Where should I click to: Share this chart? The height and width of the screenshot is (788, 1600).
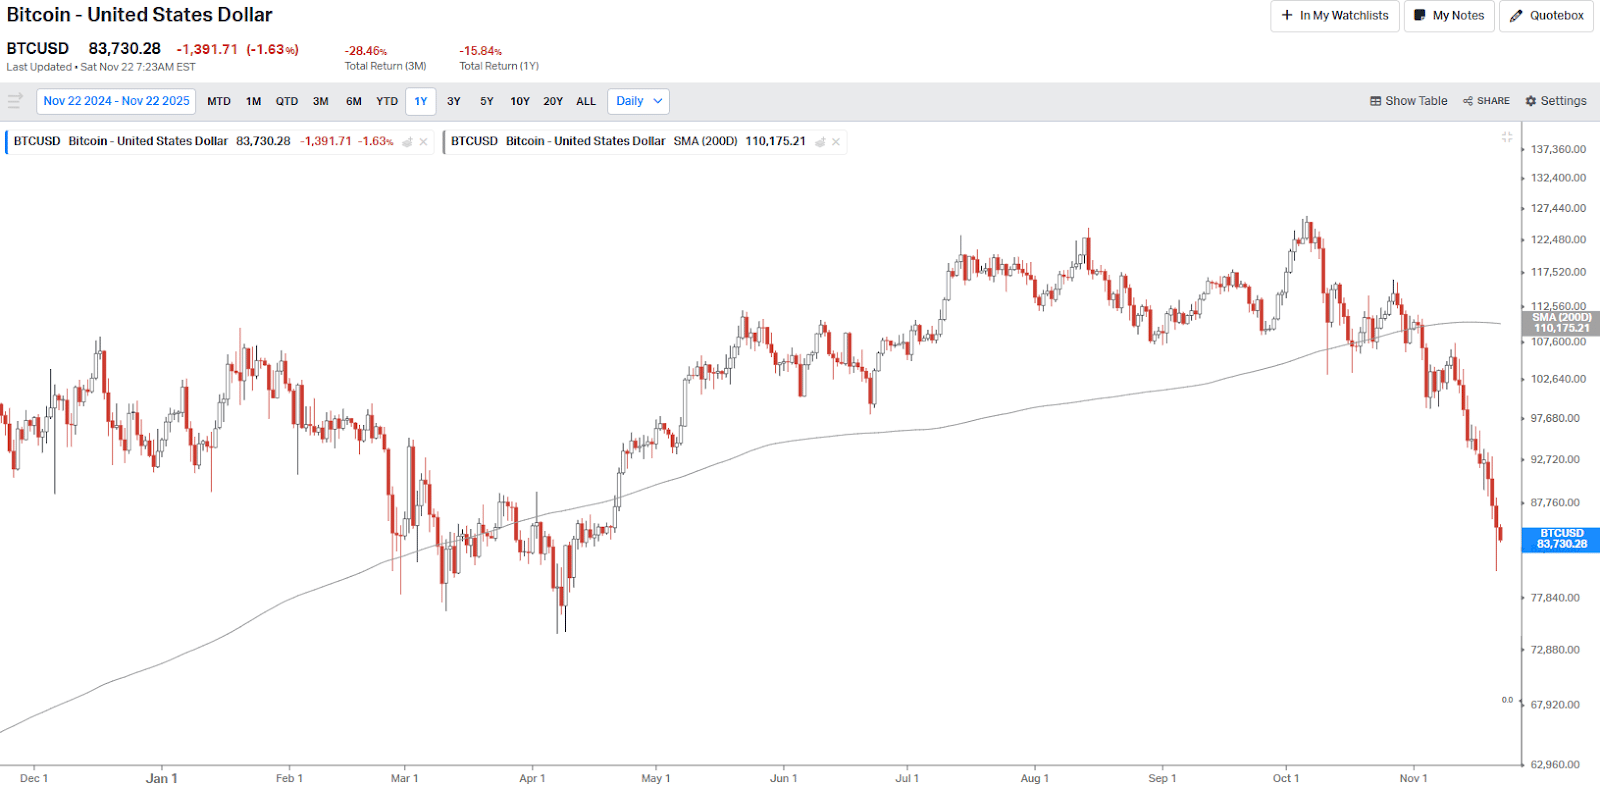[1486, 101]
